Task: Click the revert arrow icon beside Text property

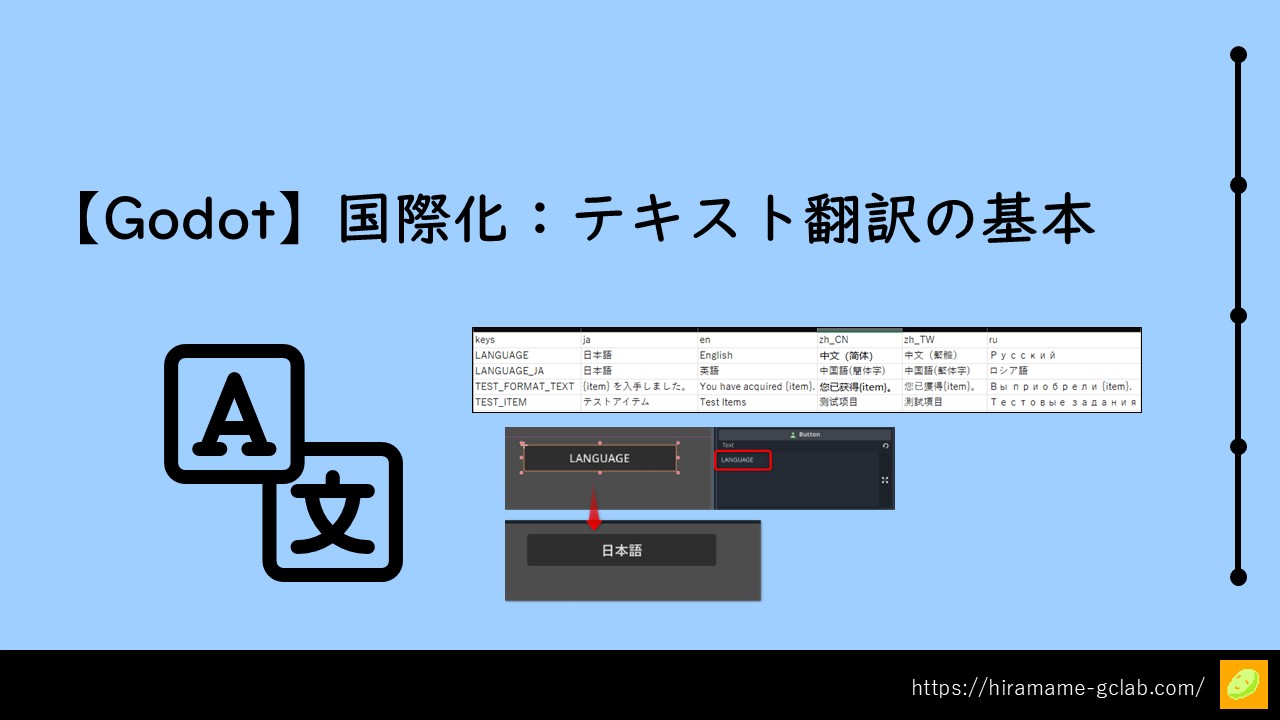Action: [885, 445]
